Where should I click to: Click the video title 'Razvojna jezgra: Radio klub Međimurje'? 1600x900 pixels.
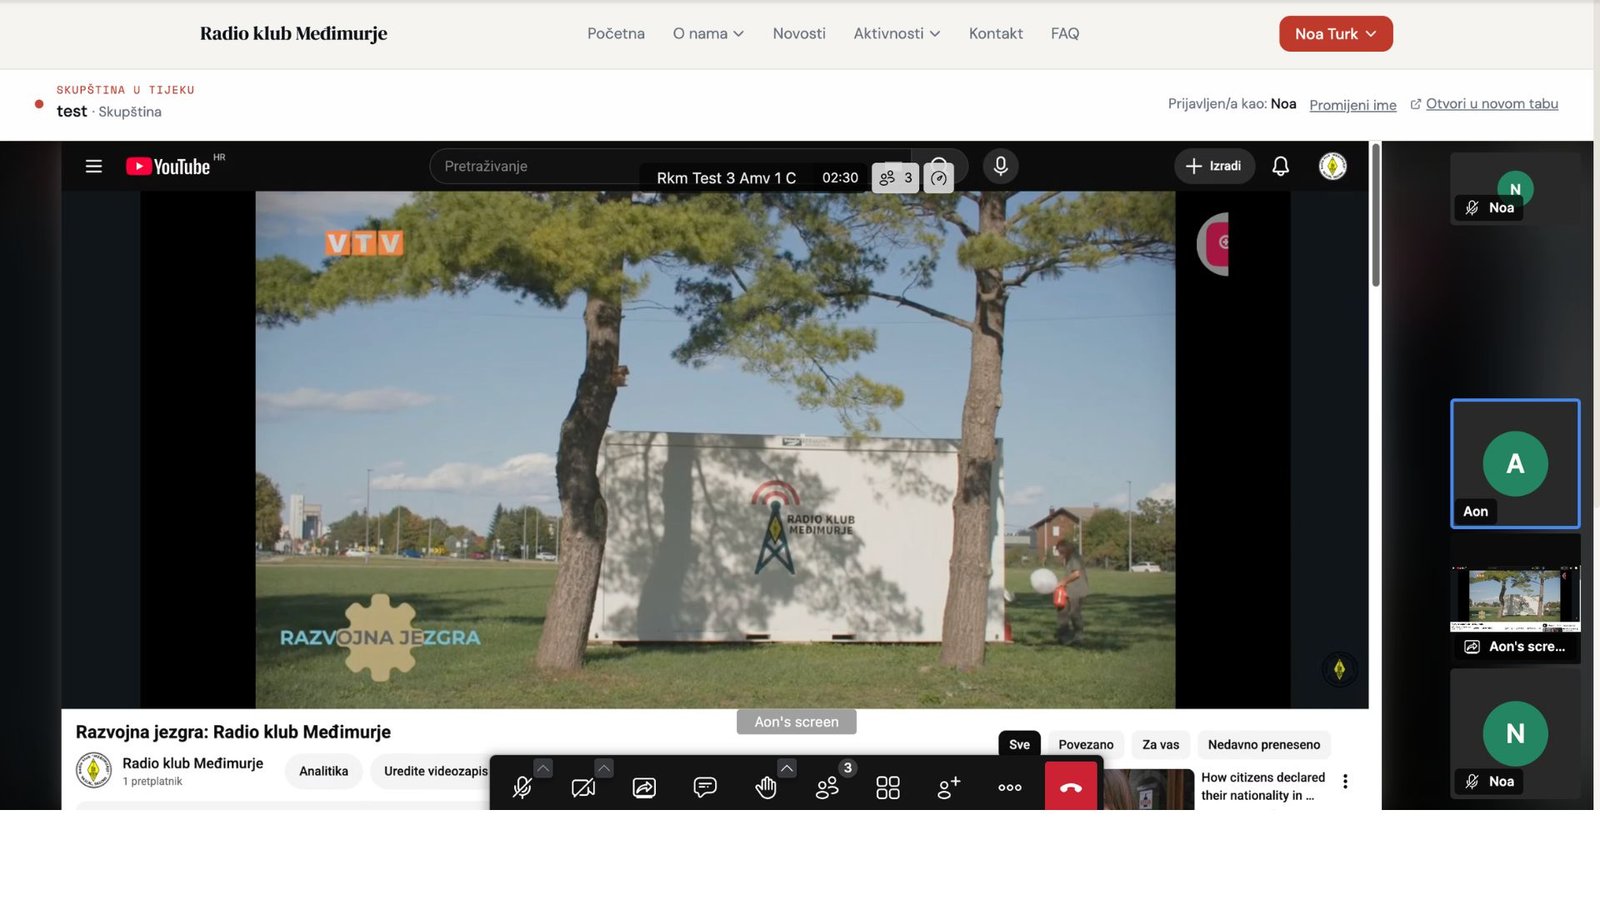pos(233,732)
